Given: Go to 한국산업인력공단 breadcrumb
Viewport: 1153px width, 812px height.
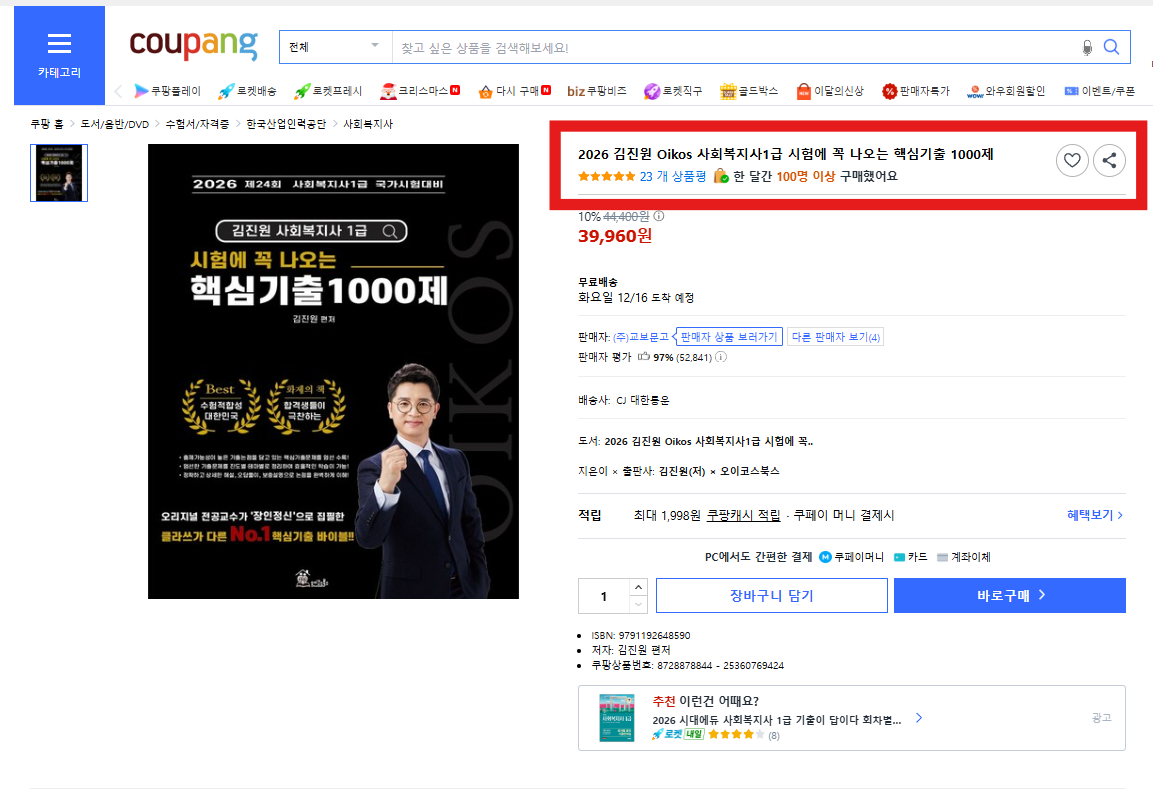Looking at the screenshot, I should 285,124.
